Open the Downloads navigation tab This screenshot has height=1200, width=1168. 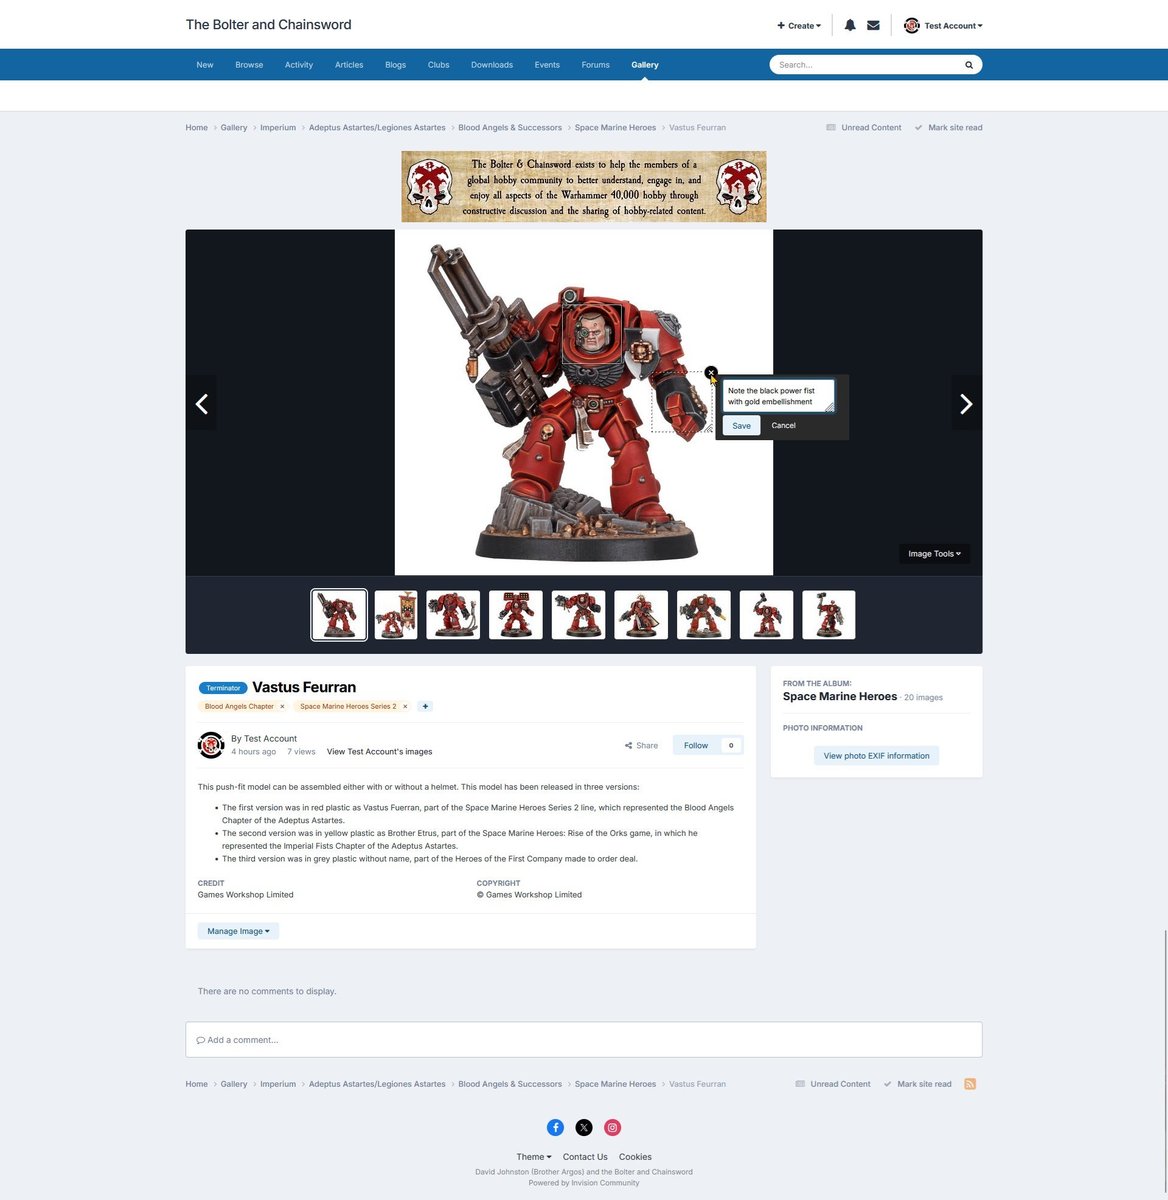tap(492, 65)
